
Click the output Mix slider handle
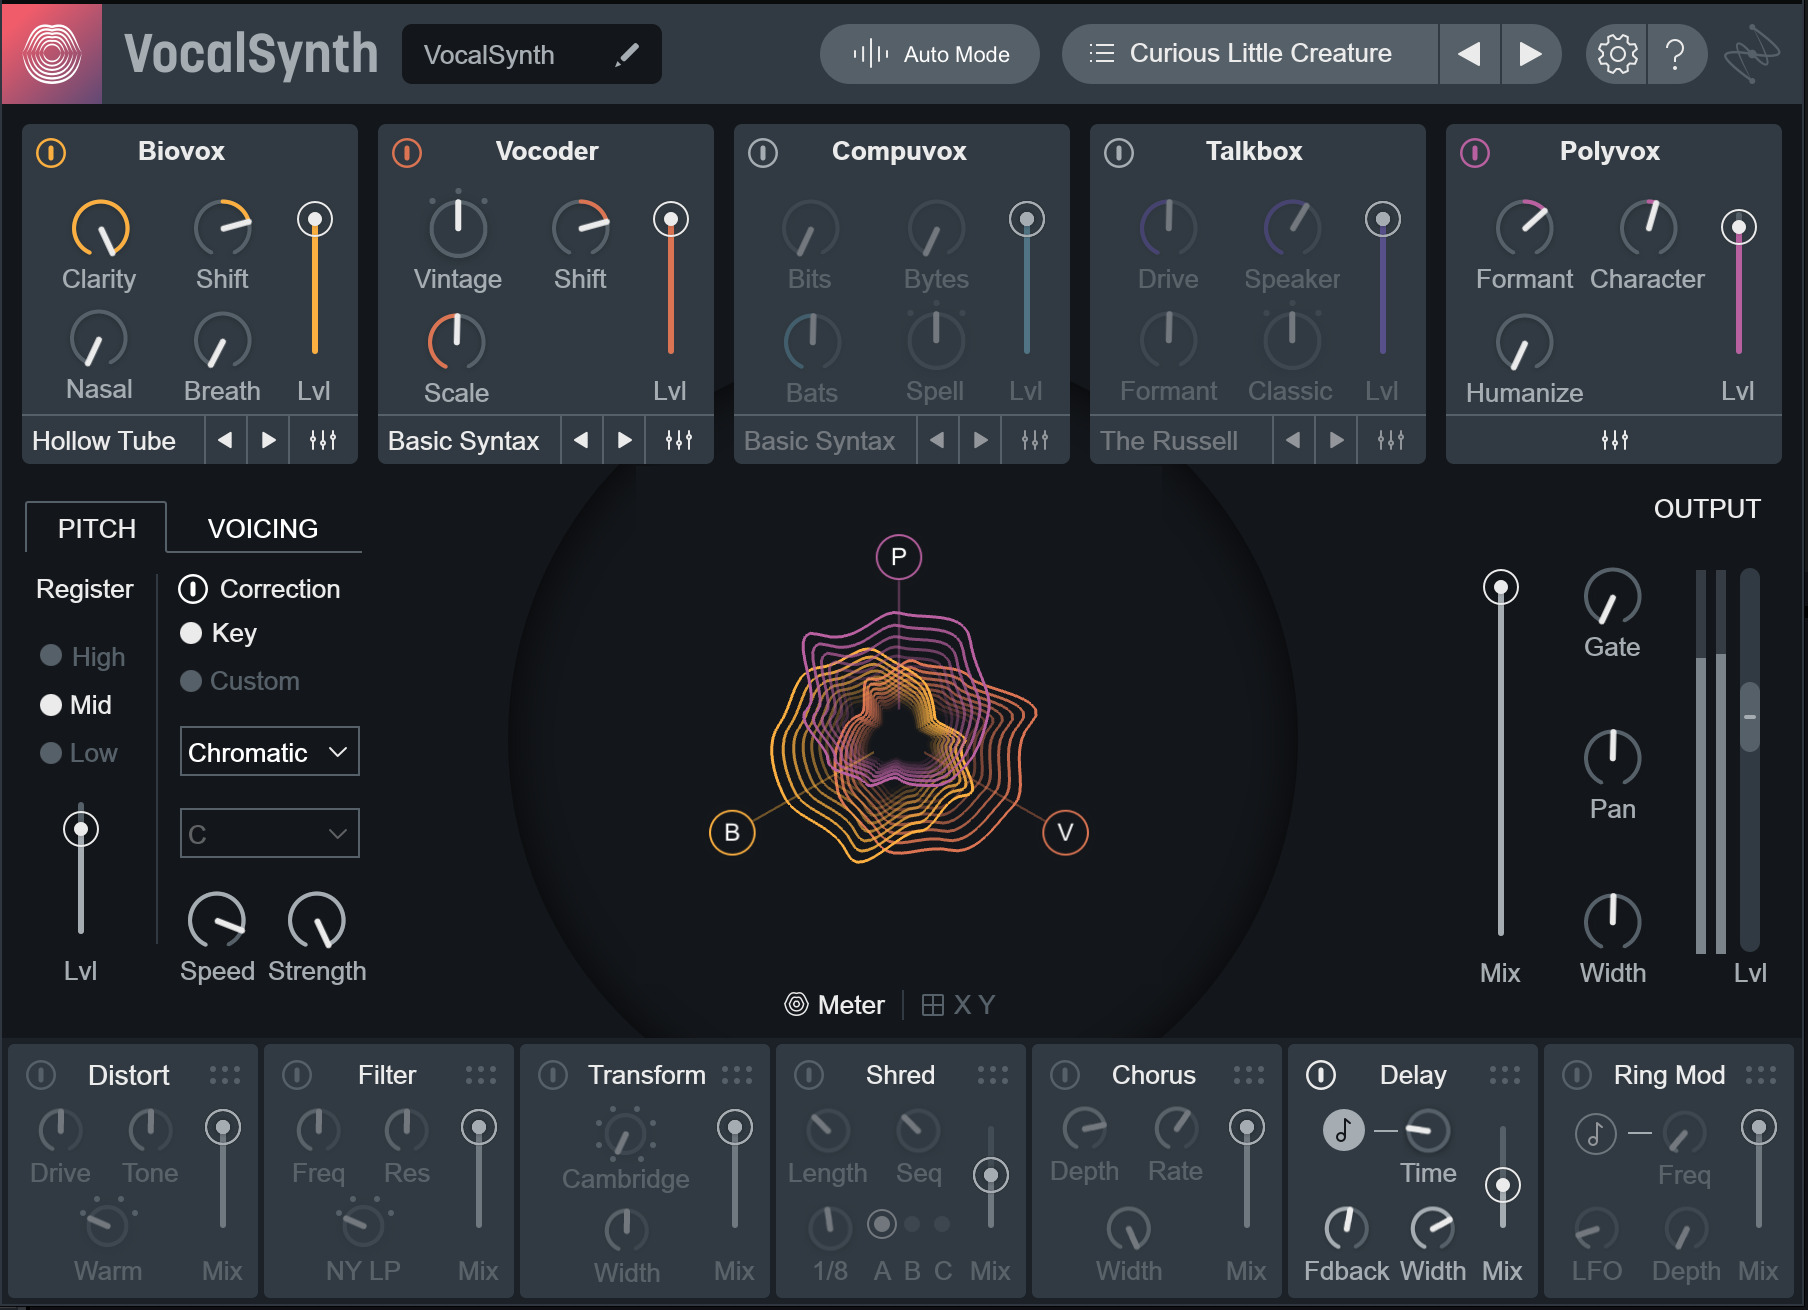click(1500, 587)
